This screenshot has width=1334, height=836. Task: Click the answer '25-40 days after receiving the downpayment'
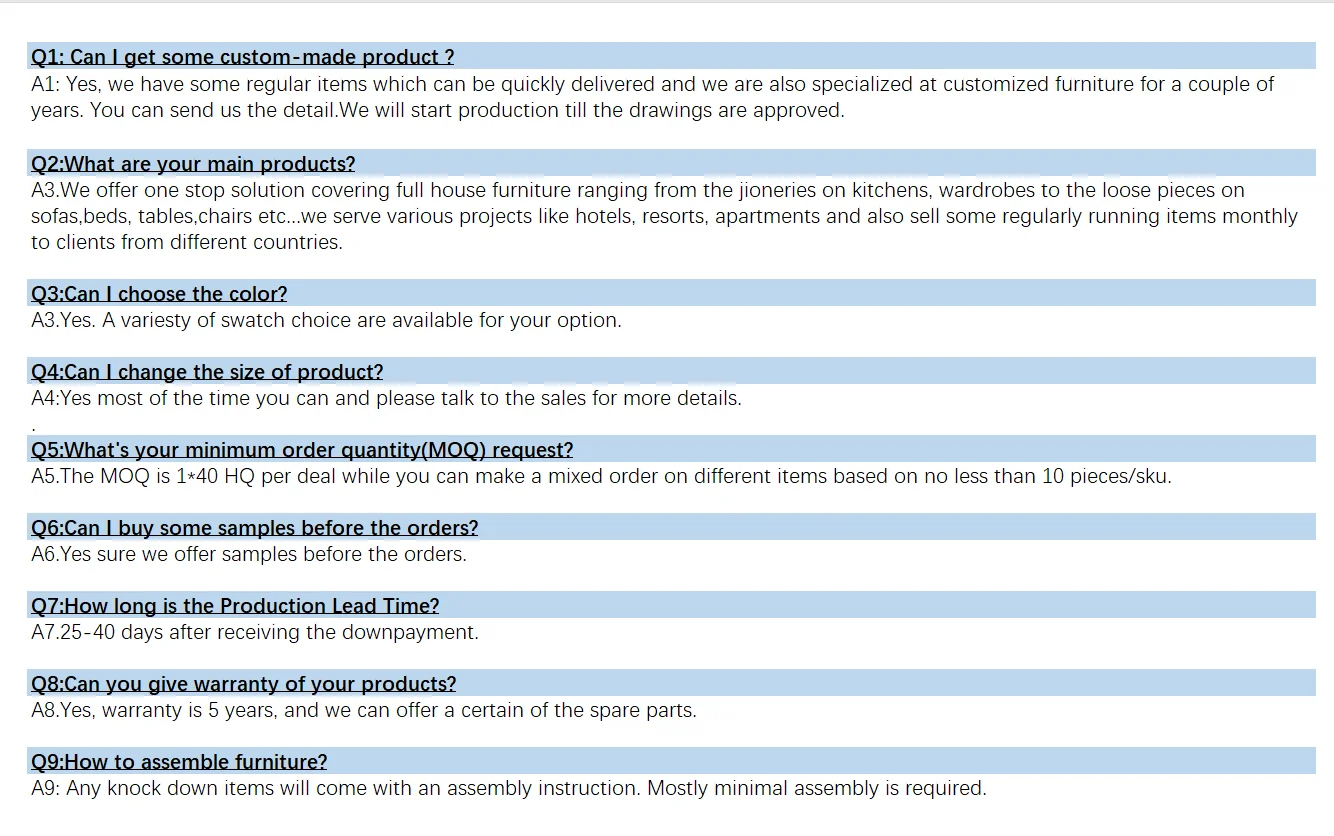click(255, 632)
